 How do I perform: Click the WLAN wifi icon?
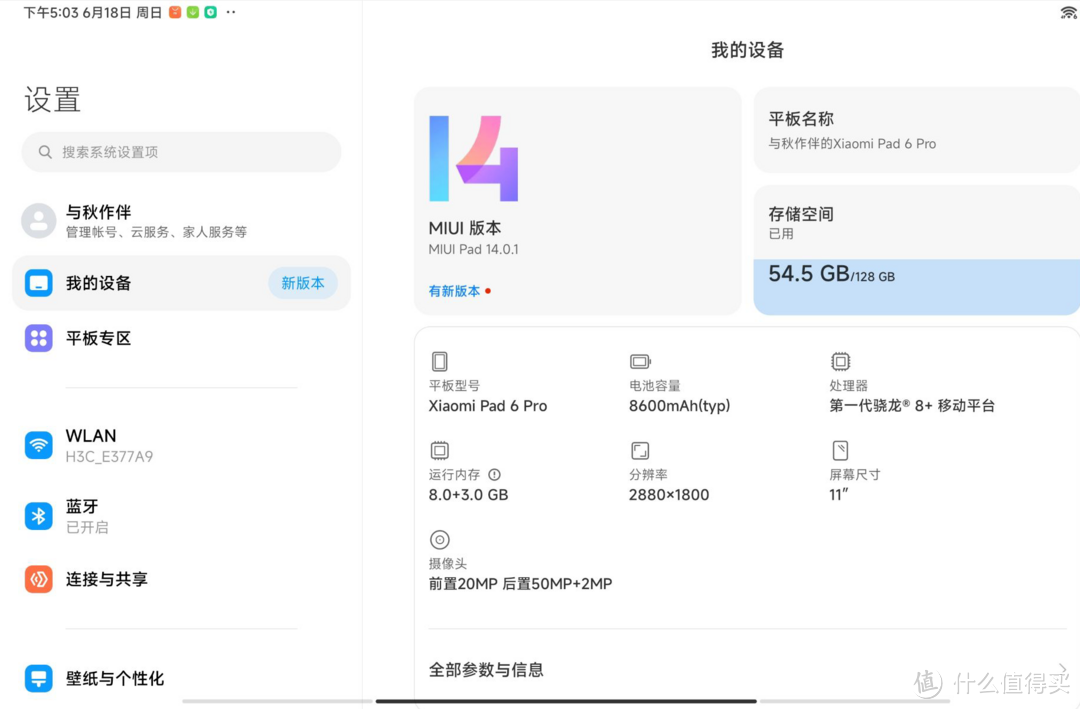point(39,445)
